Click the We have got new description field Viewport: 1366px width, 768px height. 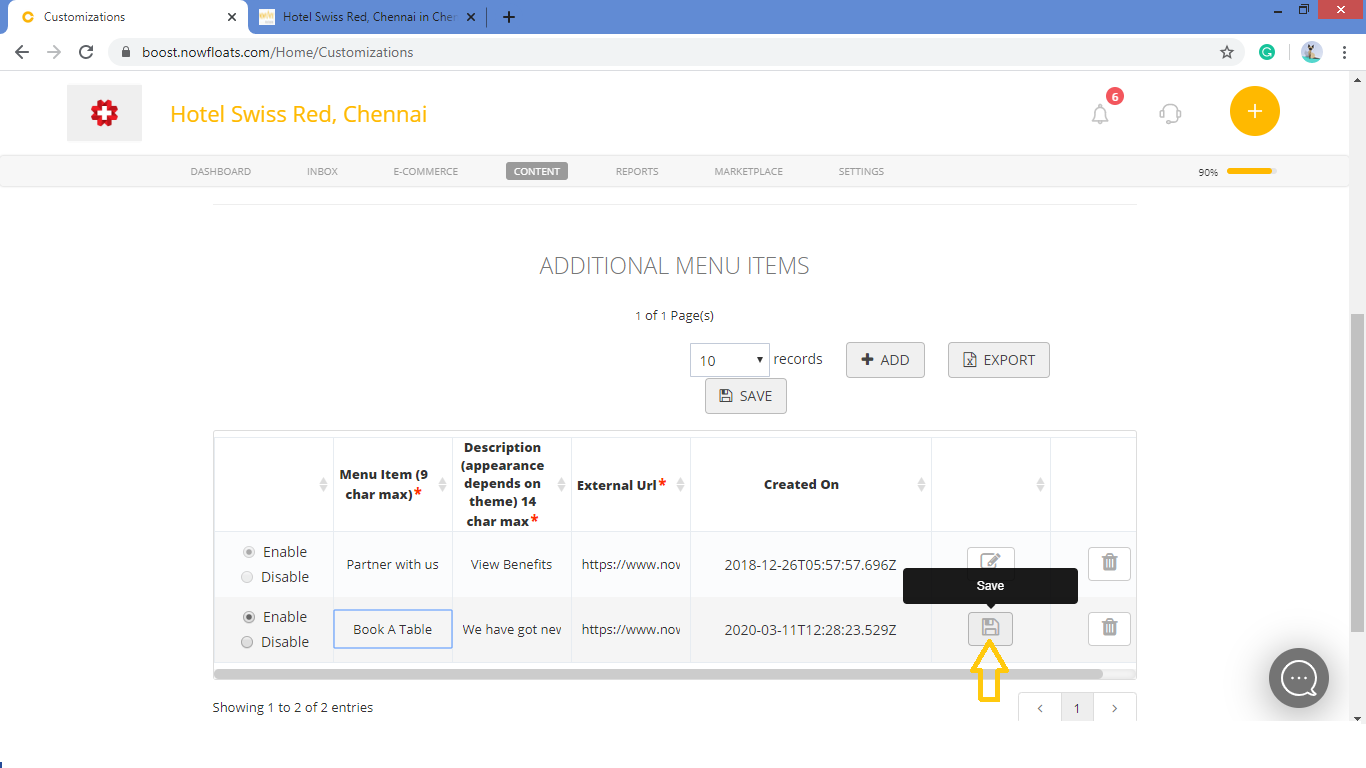(512, 629)
